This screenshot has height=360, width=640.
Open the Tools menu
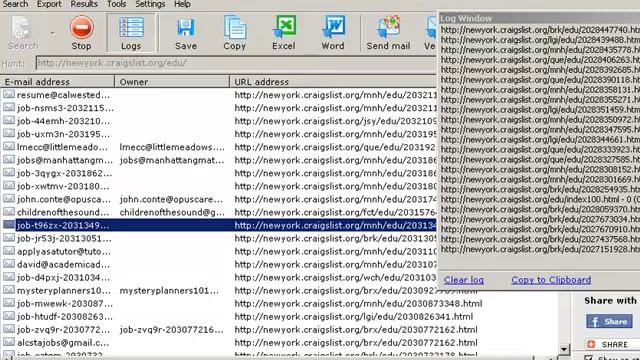click(117, 4)
